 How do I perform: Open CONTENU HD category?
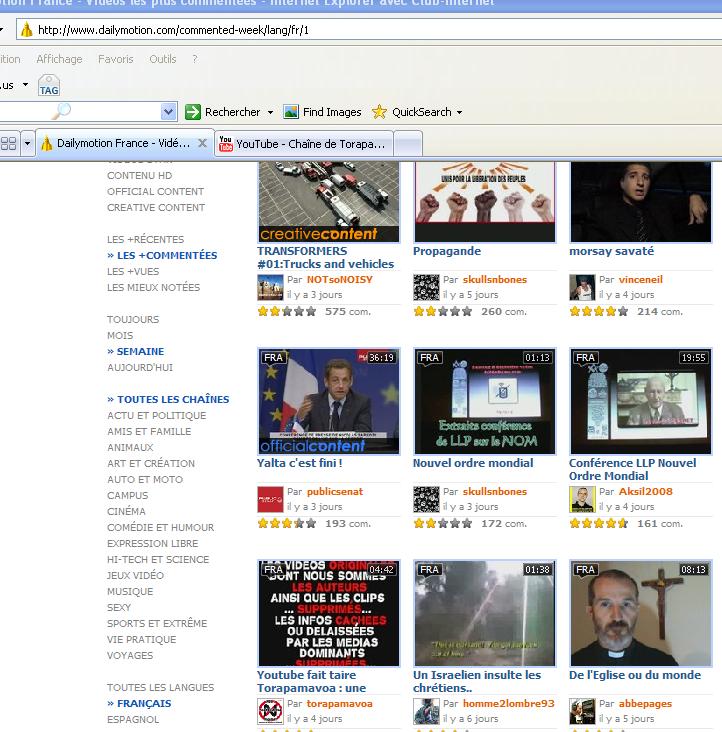click(x=140, y=175)
